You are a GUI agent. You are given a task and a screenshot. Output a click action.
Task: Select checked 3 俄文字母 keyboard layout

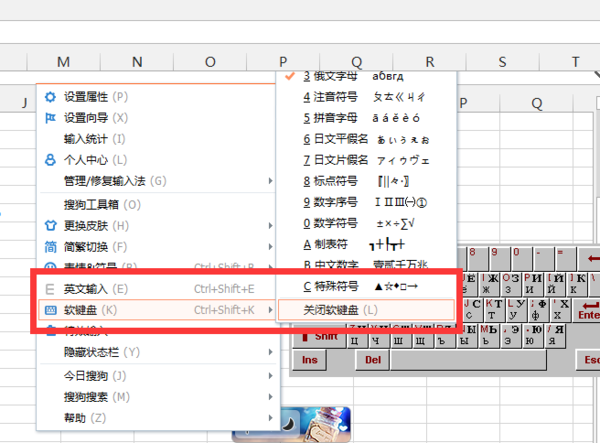tap(366, 76)
